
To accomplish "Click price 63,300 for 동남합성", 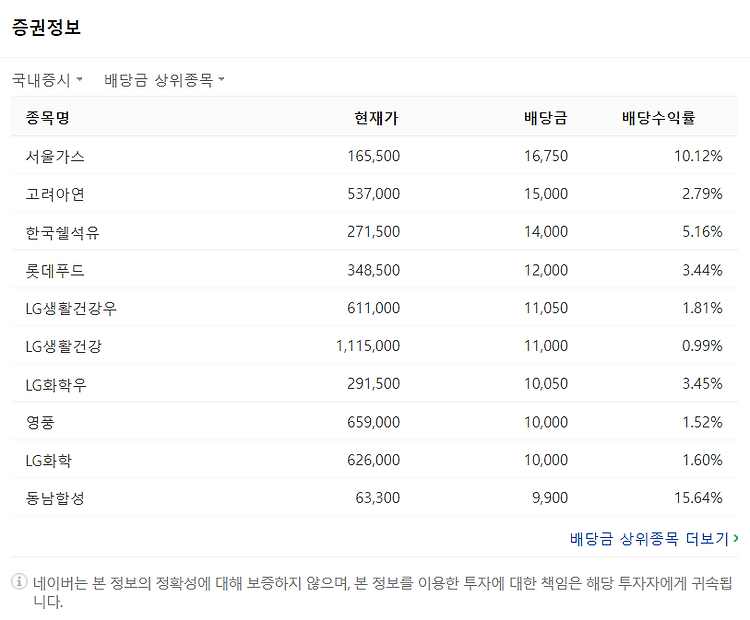I will [x=377, y=498].
